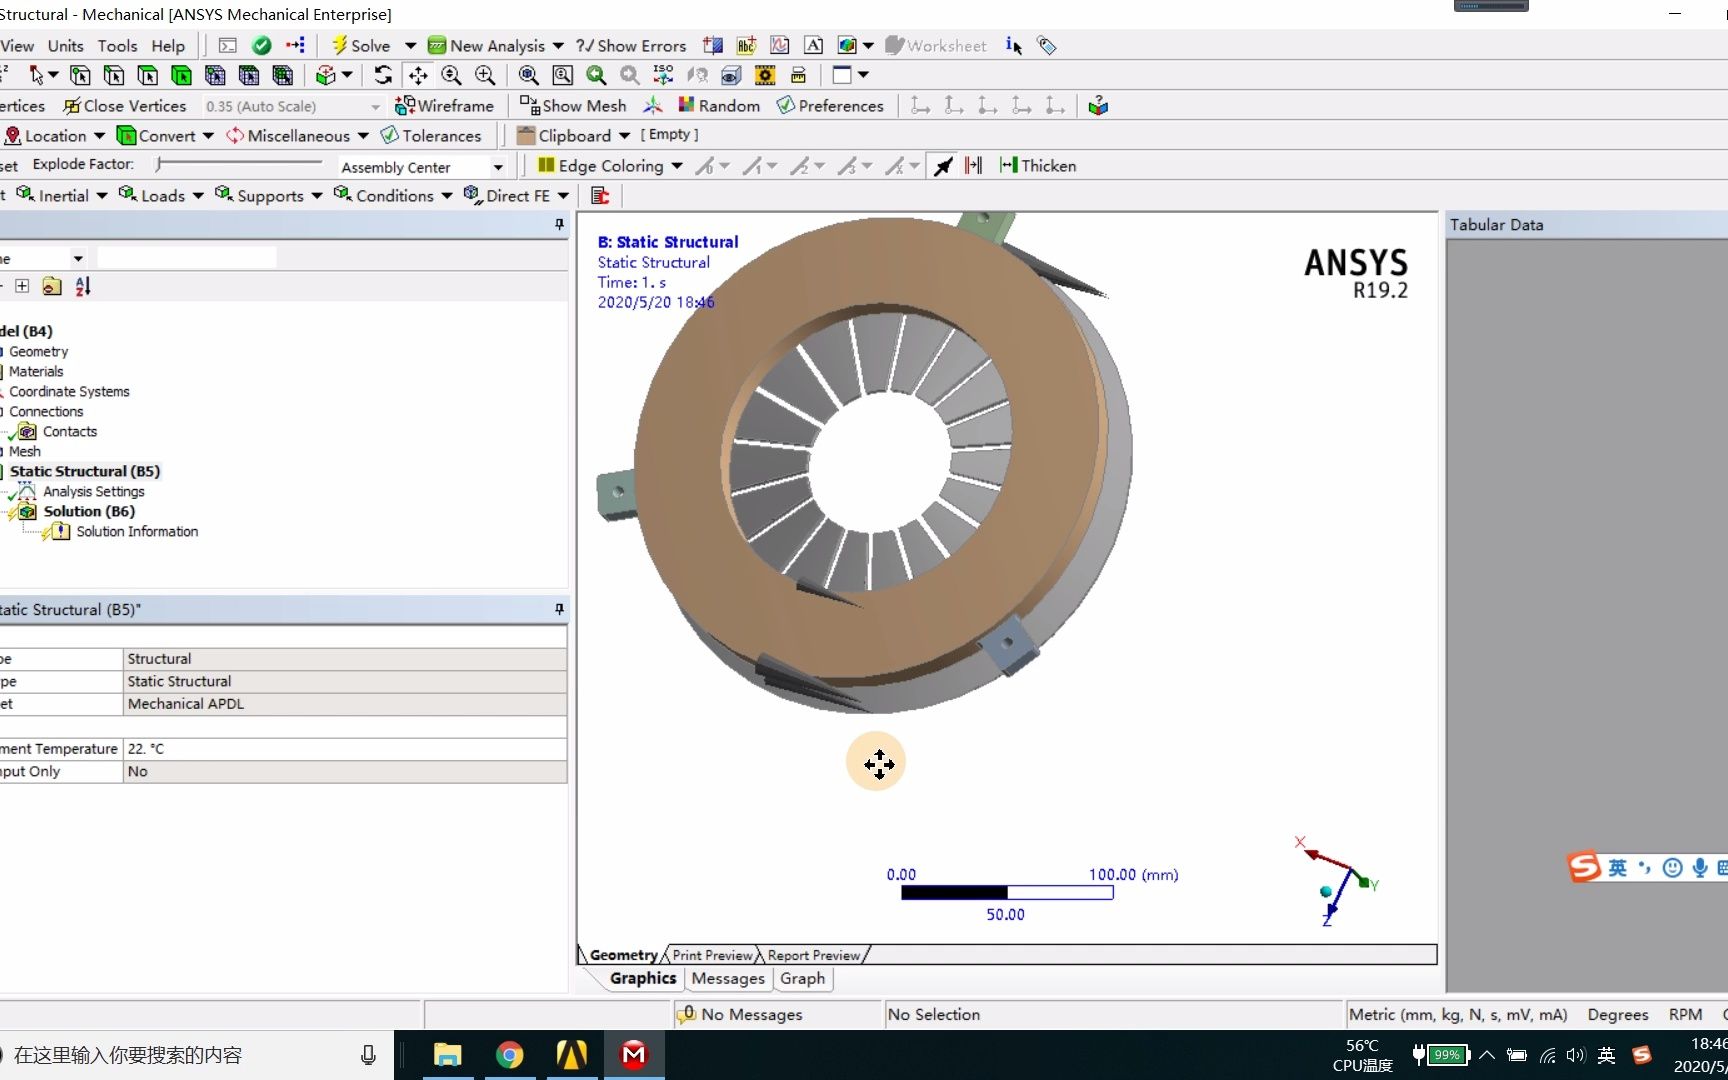Click the Tags icon
The width and height of the screenshot is (1728, 1080).
tap(1047, 46)
